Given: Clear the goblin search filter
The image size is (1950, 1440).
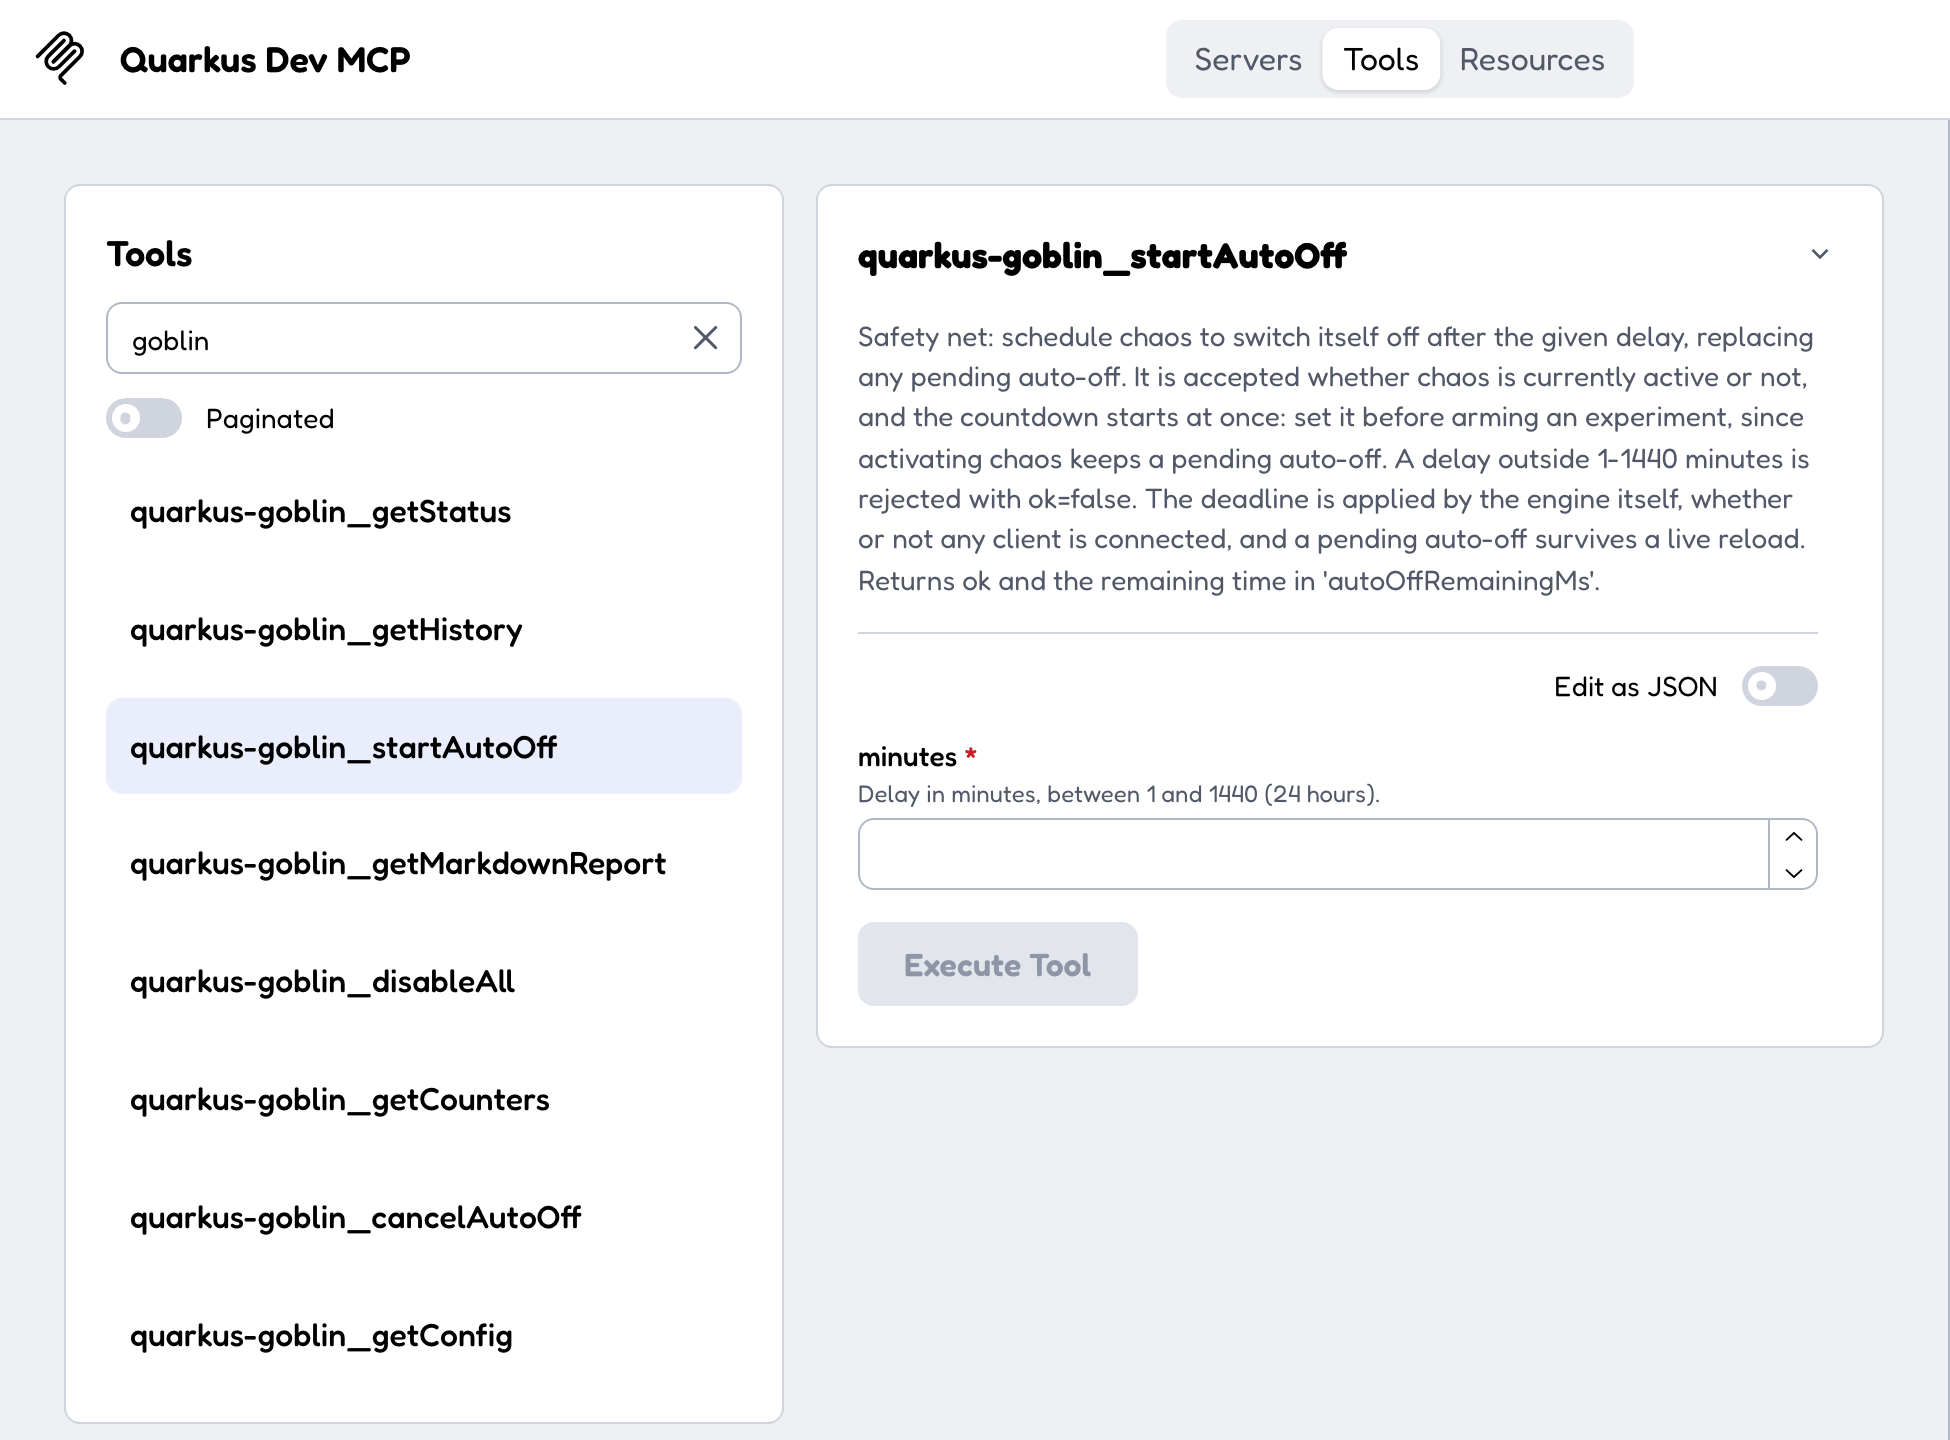Looking at the screenshot, I should click(705, 338).
